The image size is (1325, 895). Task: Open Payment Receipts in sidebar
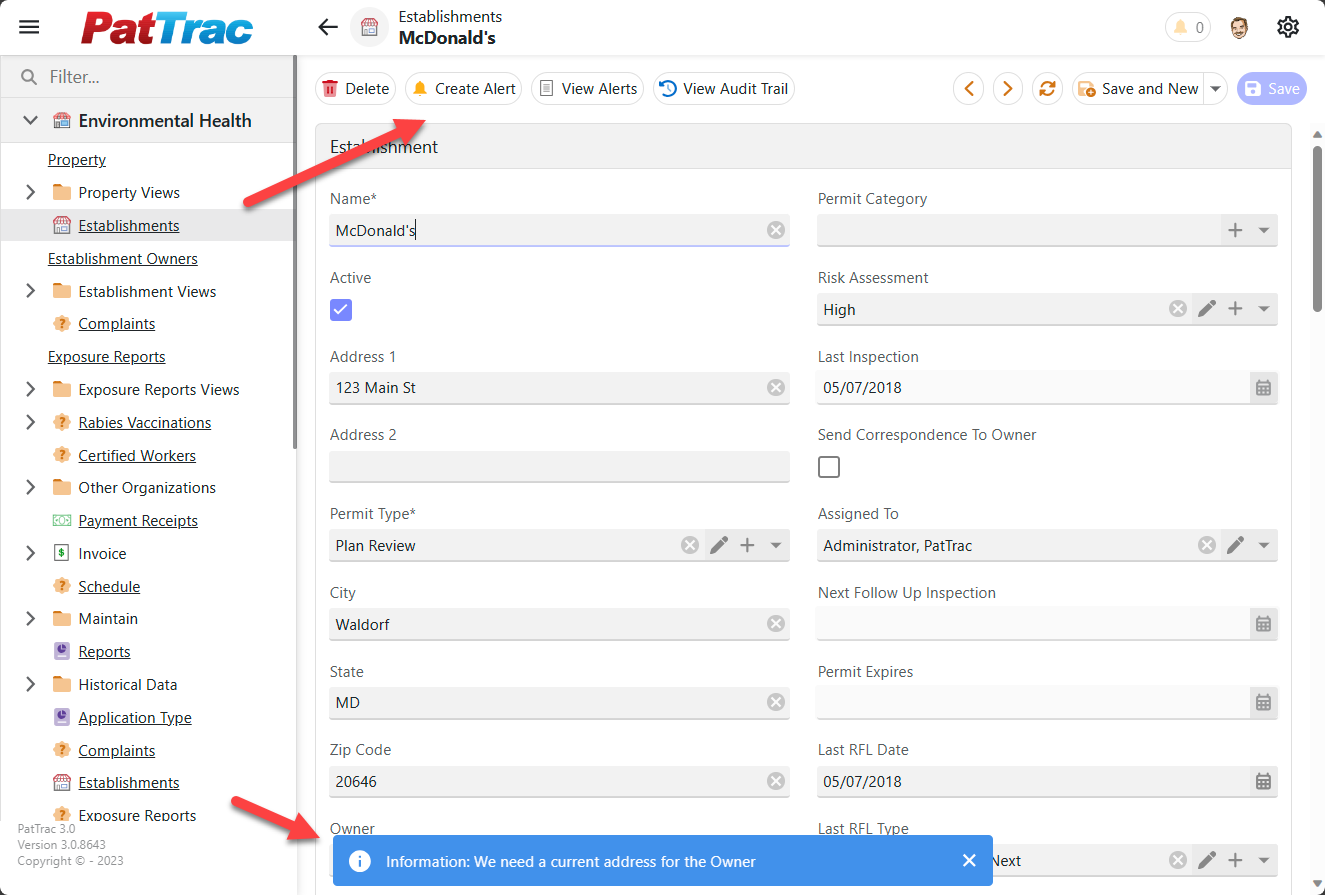click(138, 520)
